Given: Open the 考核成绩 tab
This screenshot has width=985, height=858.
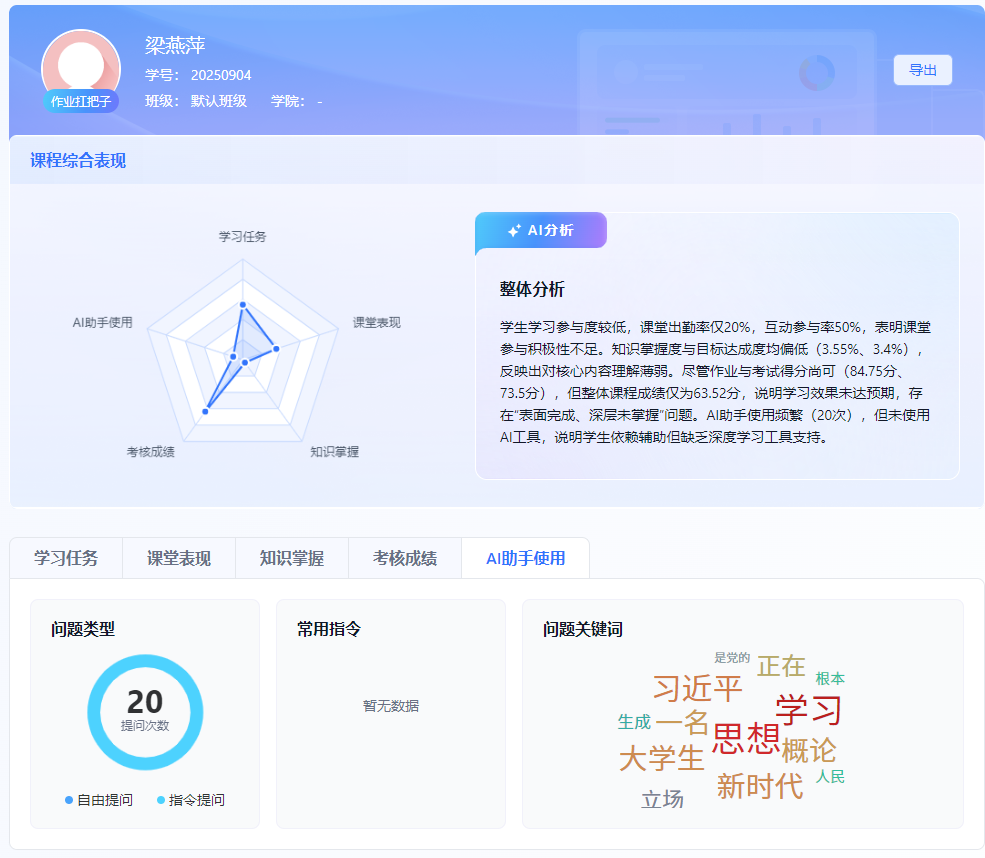Looking at the screenshot, I should (x=405, y=558).
